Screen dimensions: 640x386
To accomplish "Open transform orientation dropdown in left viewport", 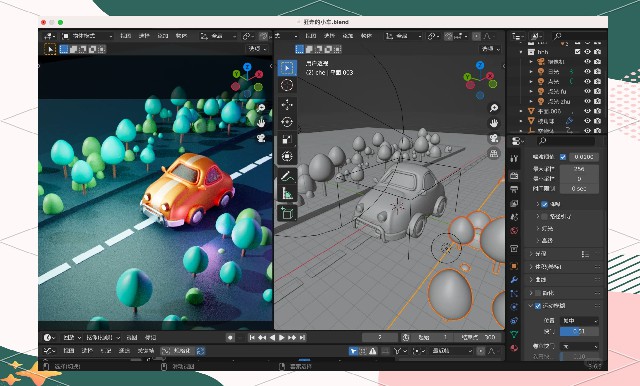I will tap(218, 36).
